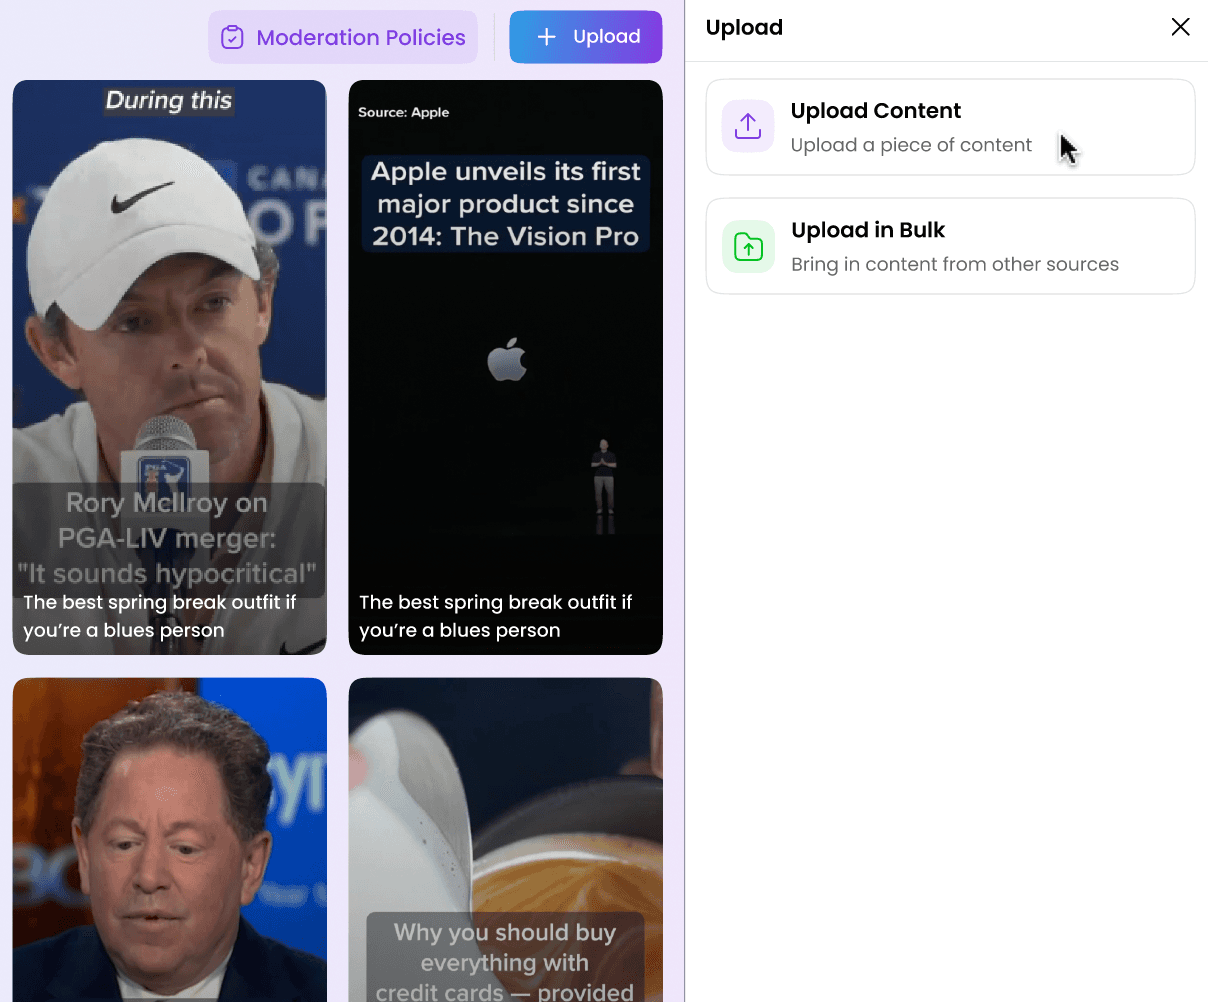1208x1002 pixels.
Task: Open the credit cards video thumbnail
Action: click(x=506, y=840)
